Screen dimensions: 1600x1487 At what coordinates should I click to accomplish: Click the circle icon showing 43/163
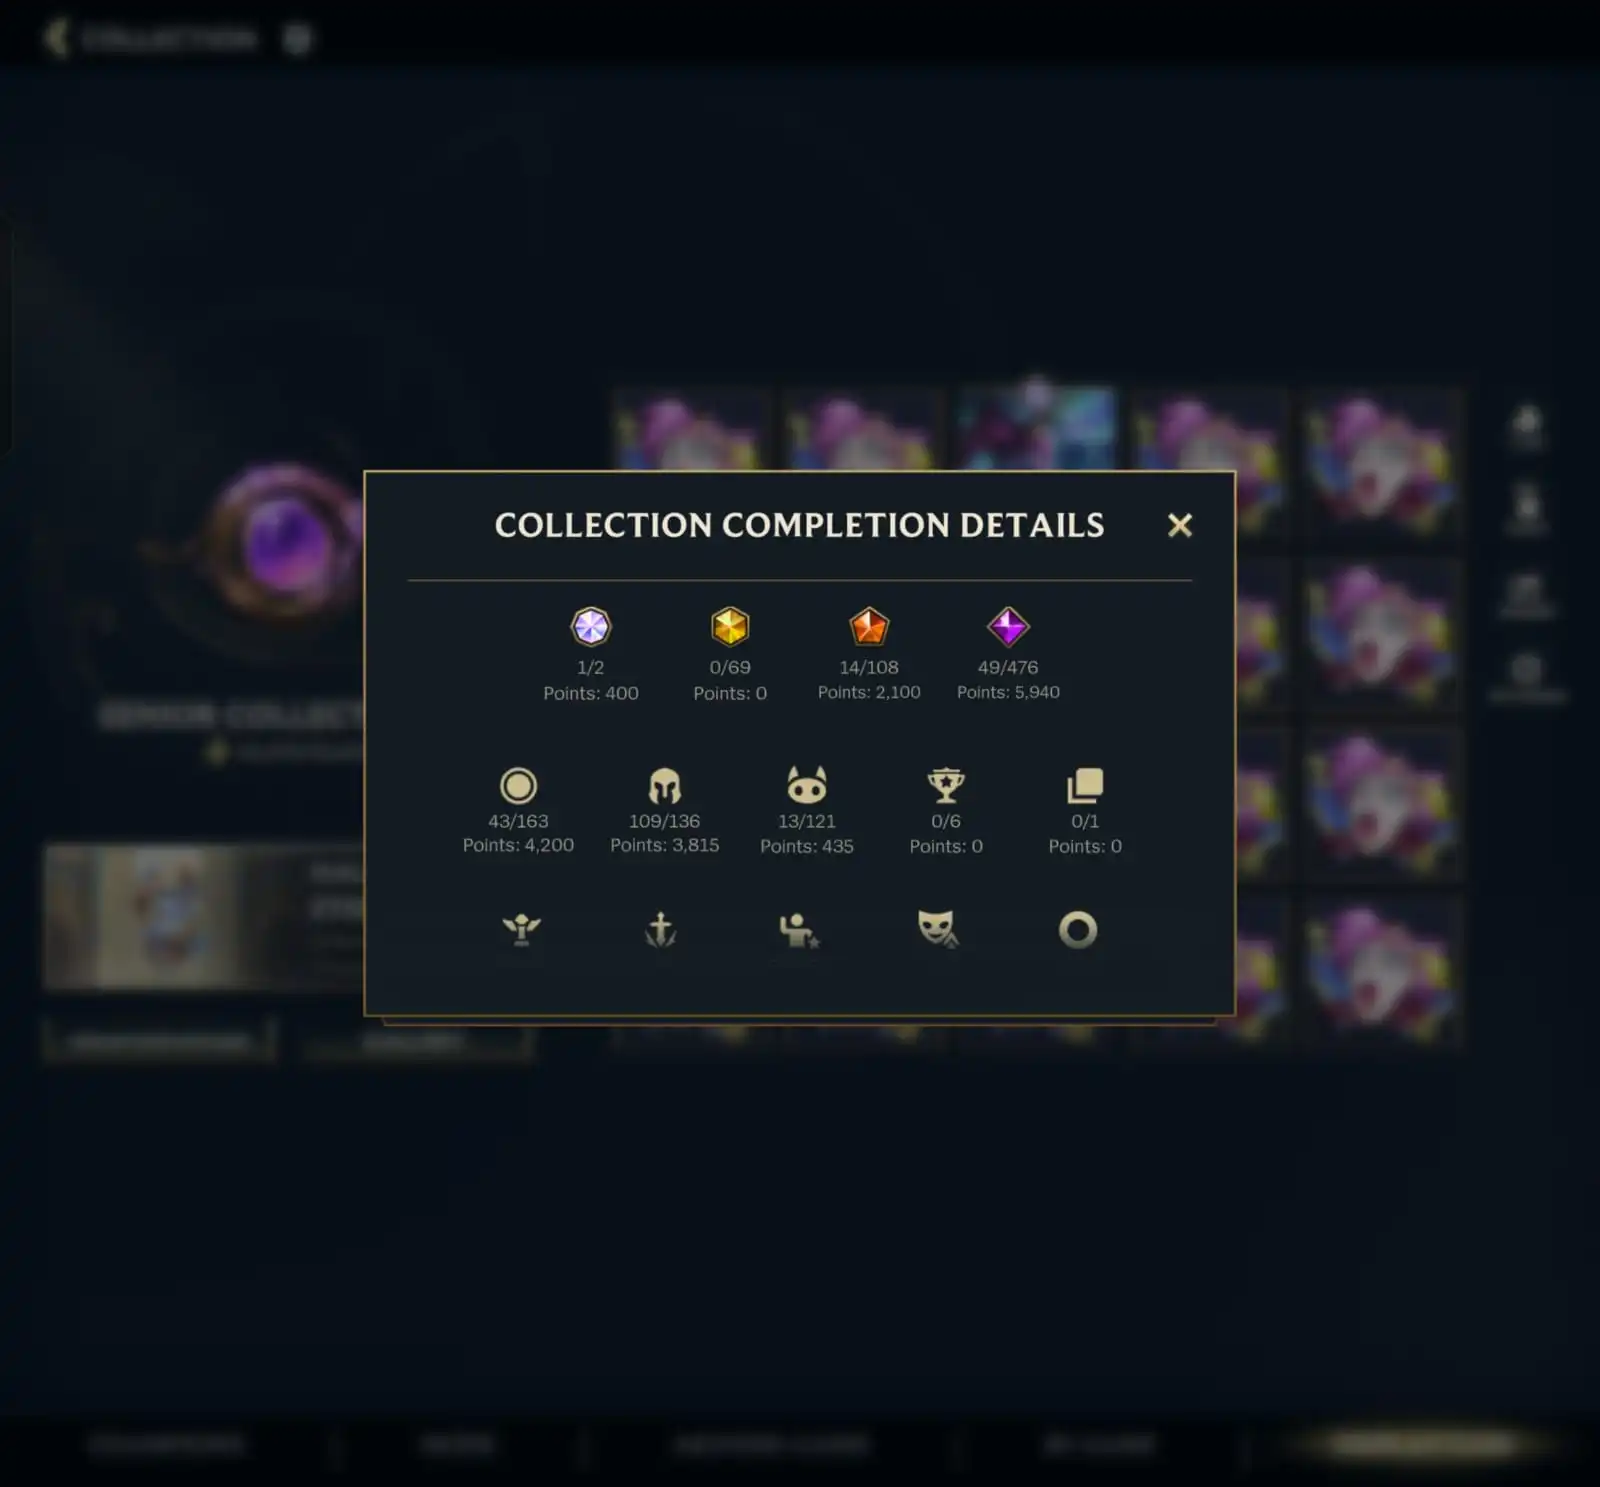pos(518,786)
